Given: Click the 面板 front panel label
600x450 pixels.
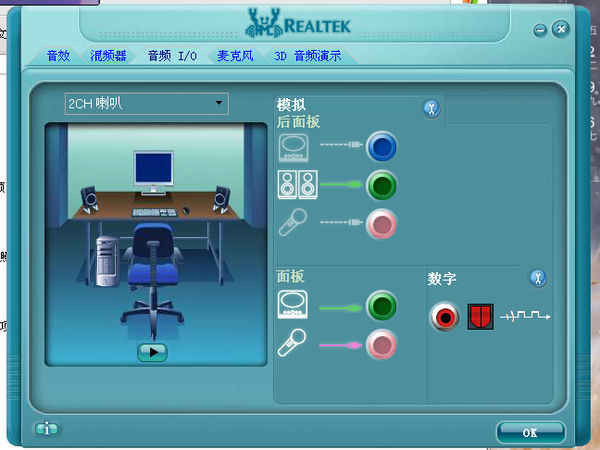Looking at the screenshot, I should (290, 276).
